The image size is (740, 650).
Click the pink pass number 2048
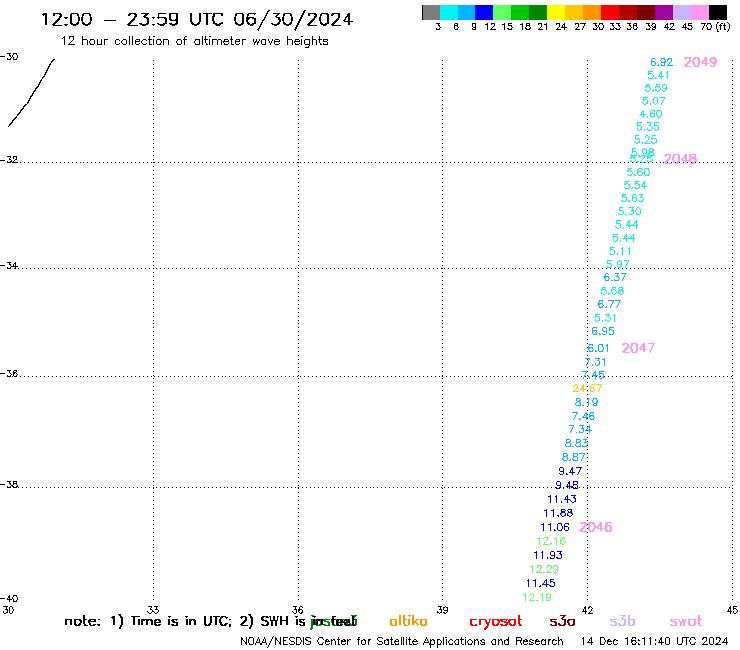[680, 159]
